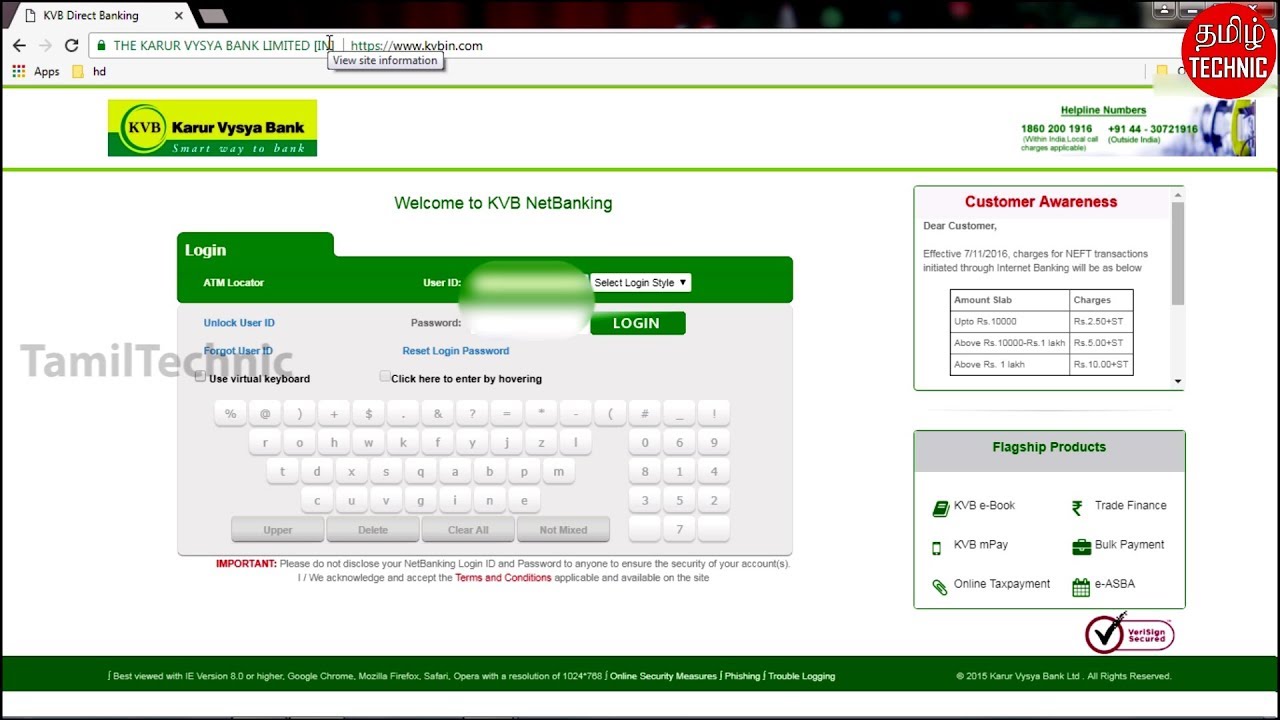Click the ? key on virtual keyboard
1280x720 pixels.
point(472,414)
